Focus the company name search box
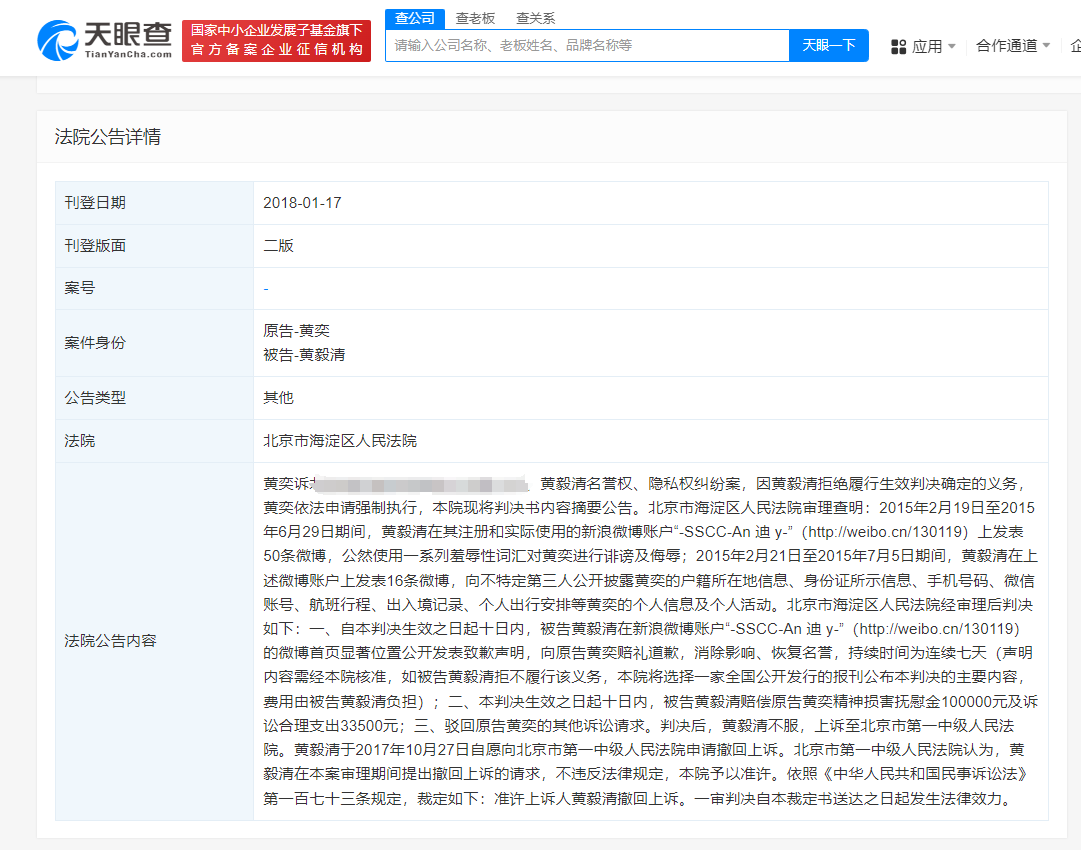This screenshot has height=850, width=1081. 587,45
